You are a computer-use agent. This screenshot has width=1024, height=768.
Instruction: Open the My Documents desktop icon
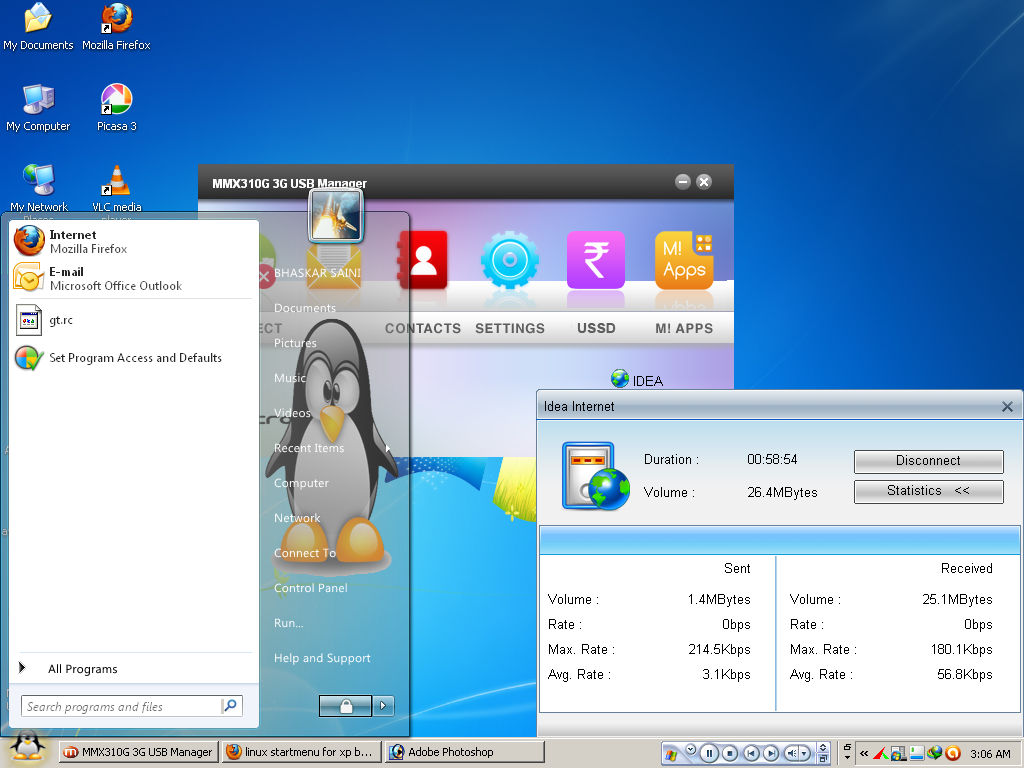(38, 18)
